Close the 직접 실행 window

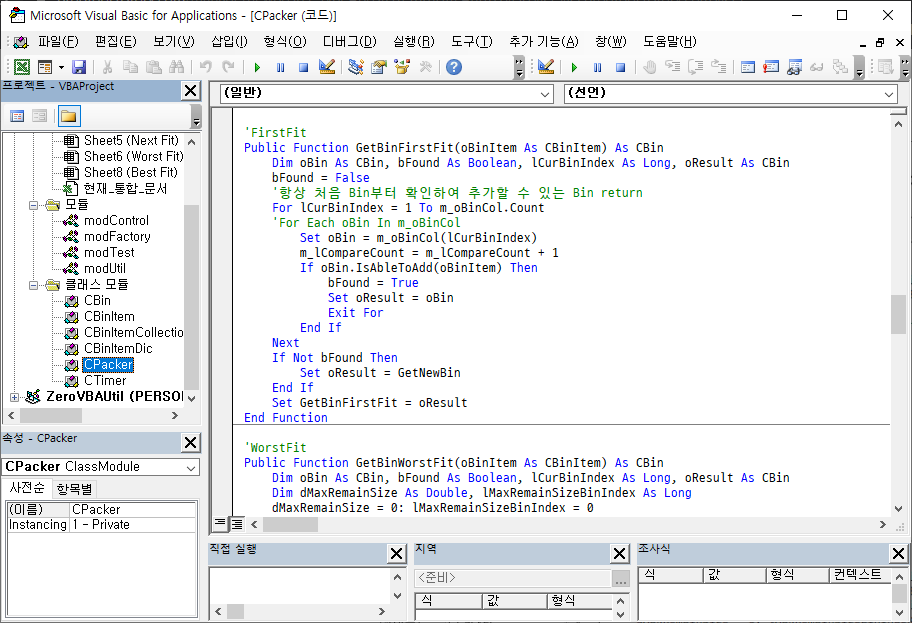pos(396,554)
